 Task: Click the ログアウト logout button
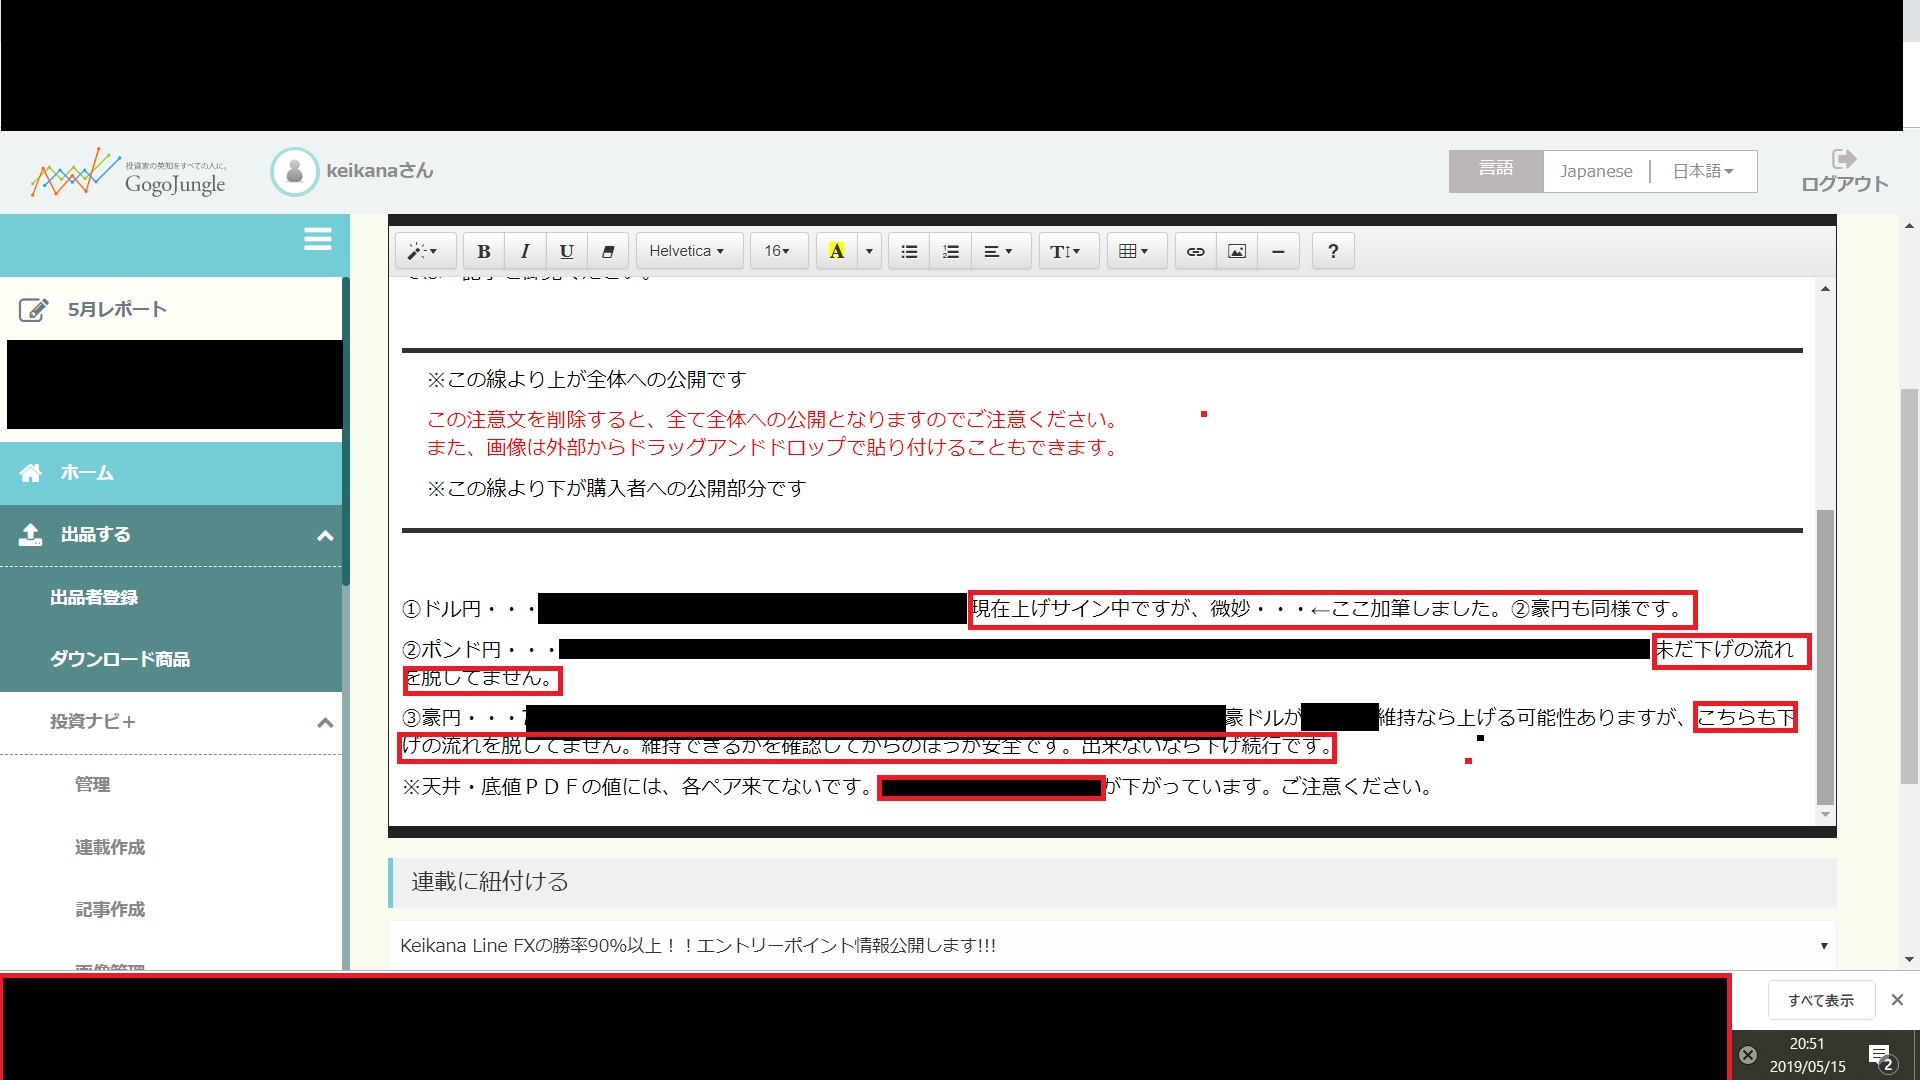coord(1844,171)
